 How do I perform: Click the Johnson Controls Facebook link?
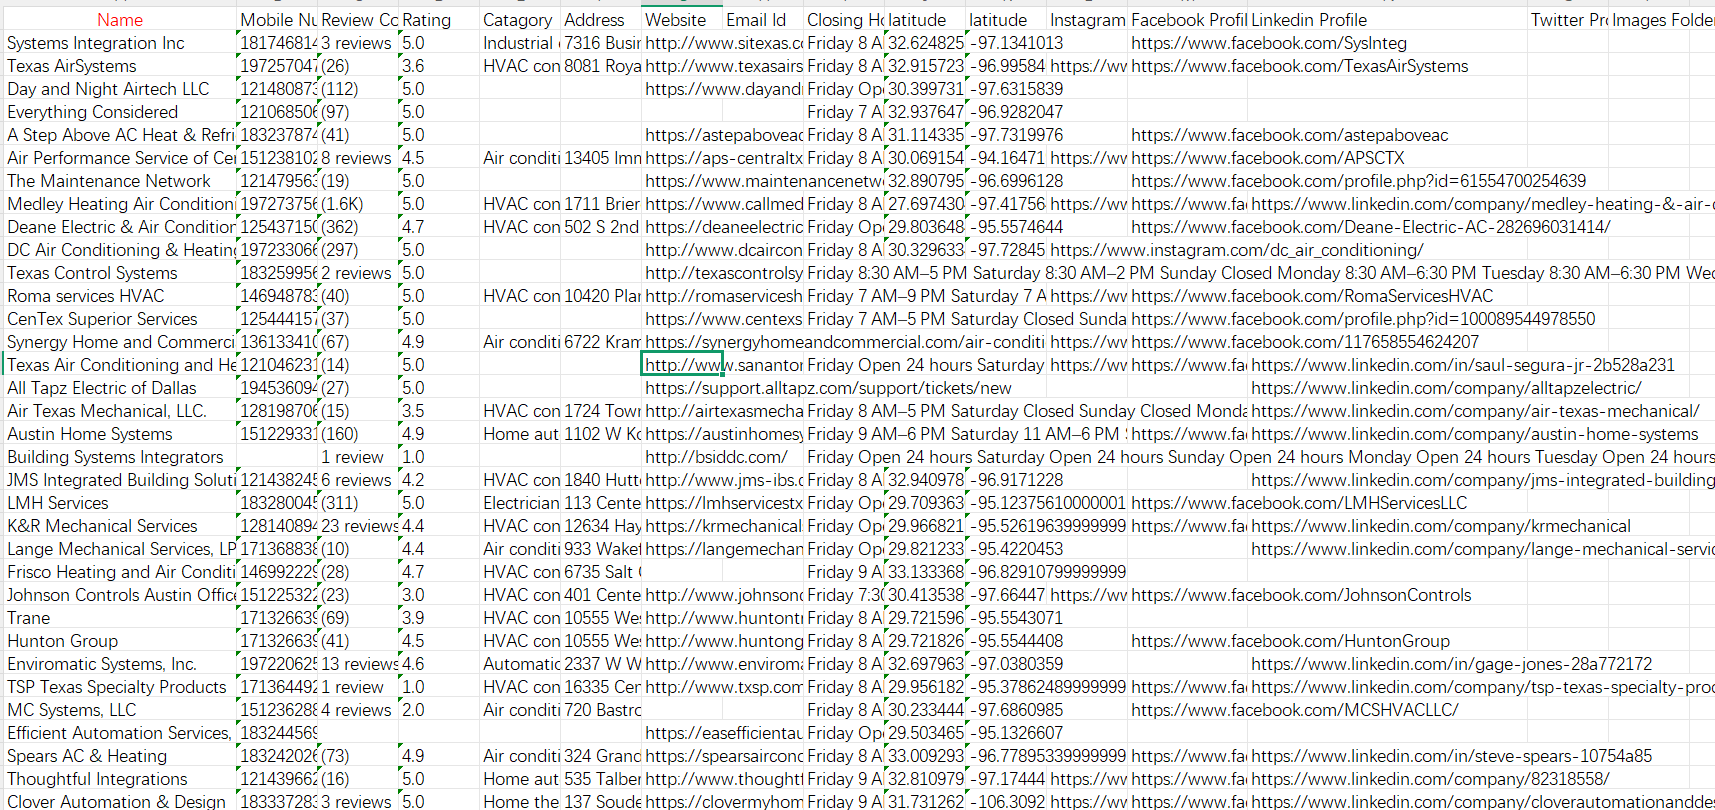(x=1301, y=595)
